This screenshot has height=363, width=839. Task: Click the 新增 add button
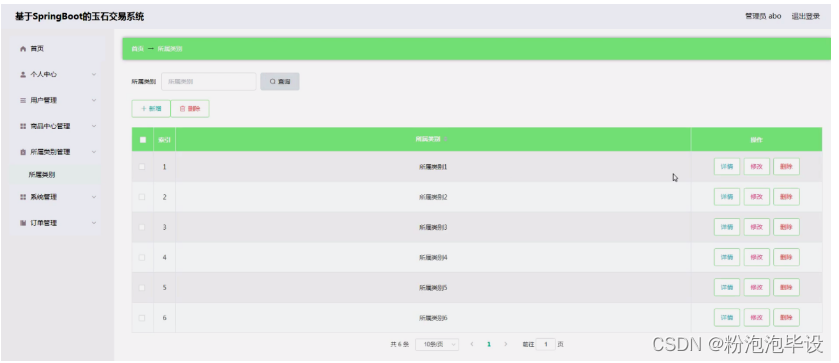pyautogui.click(x=151, y=108)
